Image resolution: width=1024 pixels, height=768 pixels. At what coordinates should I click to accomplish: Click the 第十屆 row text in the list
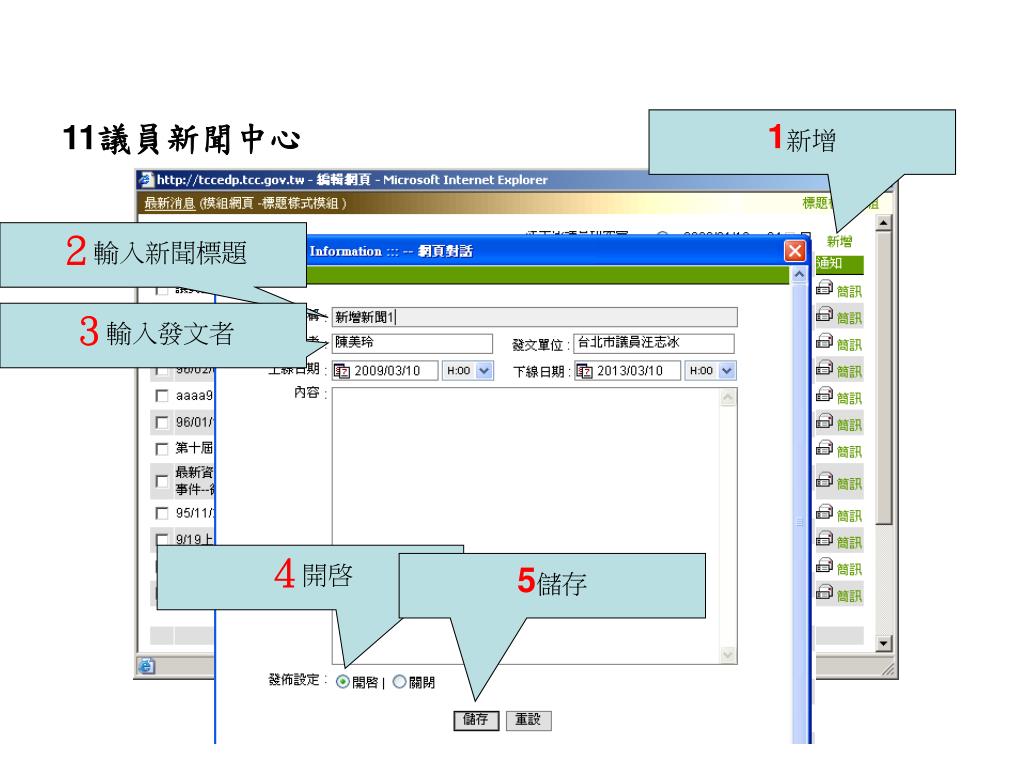pyautogui.click(x=194, y=448)
